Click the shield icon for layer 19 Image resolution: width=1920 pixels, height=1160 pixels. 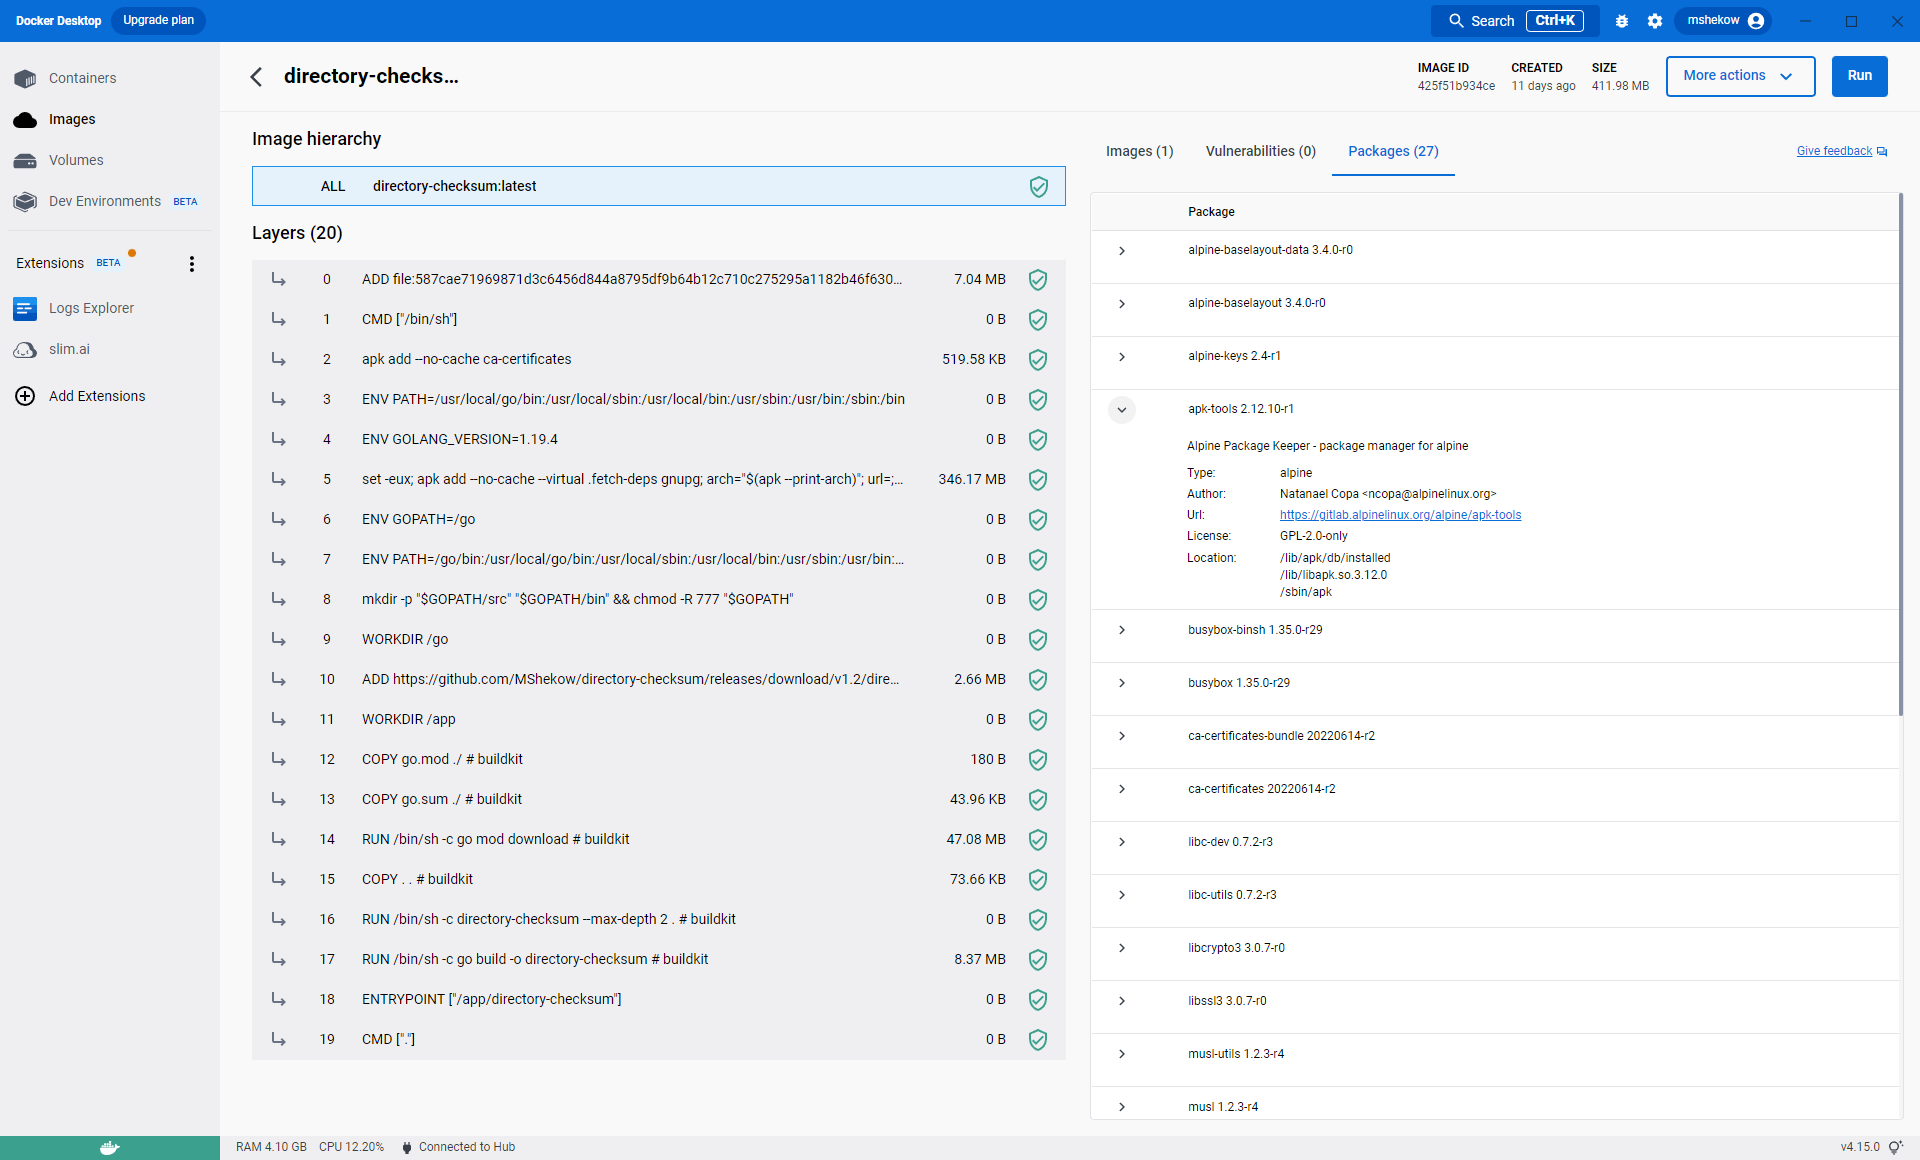coord(1038,1039)
